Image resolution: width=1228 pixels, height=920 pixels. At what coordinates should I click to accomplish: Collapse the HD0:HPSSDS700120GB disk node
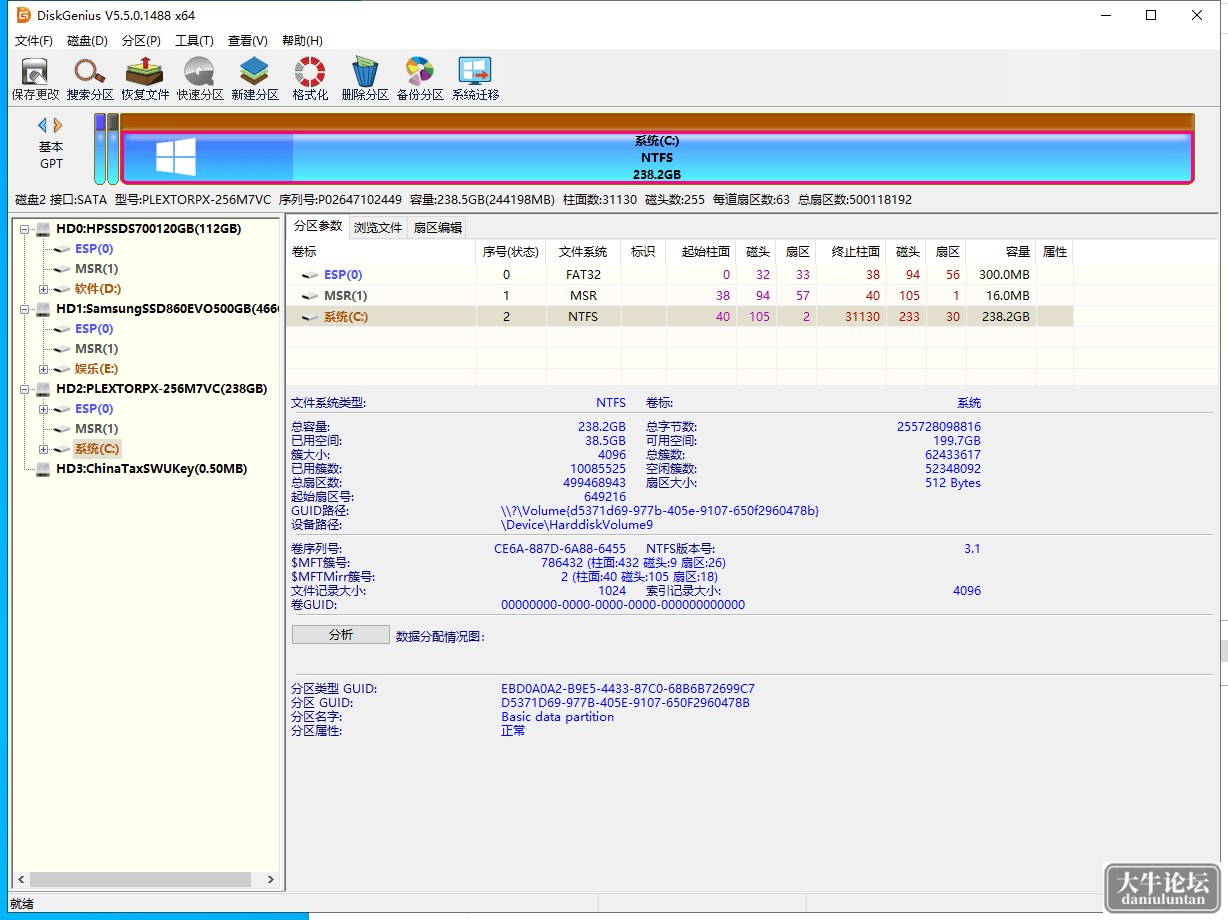coord(24,229)
